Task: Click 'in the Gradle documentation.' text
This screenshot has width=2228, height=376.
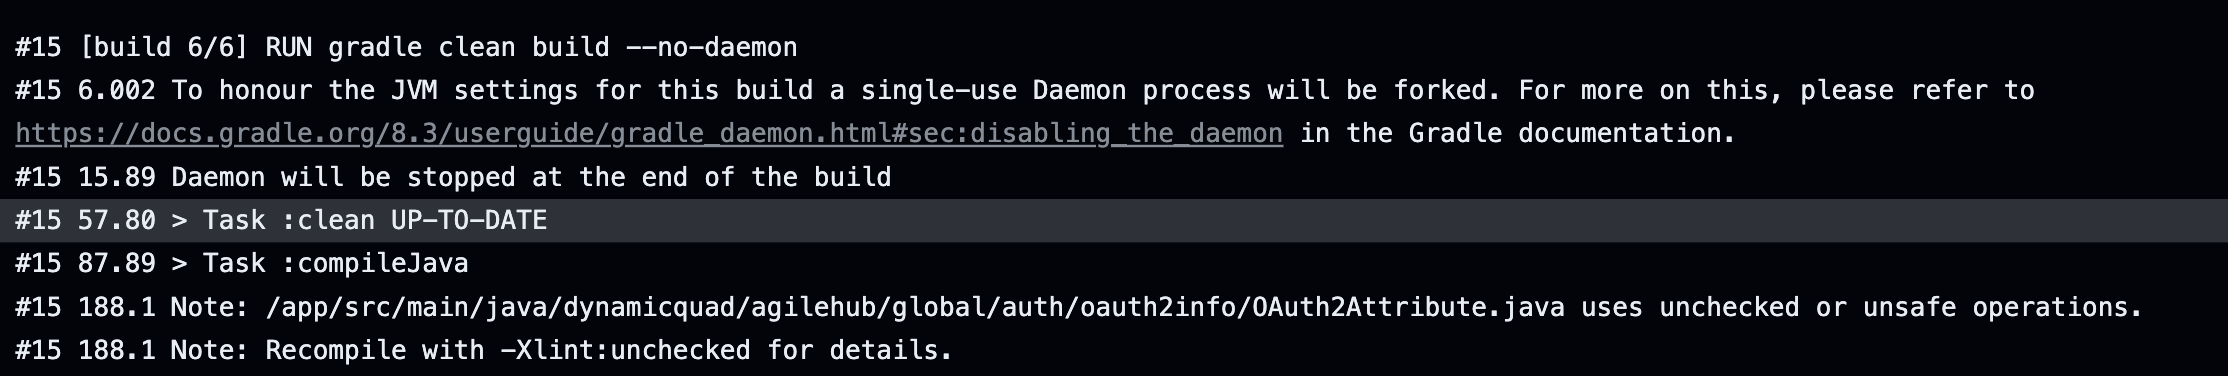Action: pos(1518,133)
